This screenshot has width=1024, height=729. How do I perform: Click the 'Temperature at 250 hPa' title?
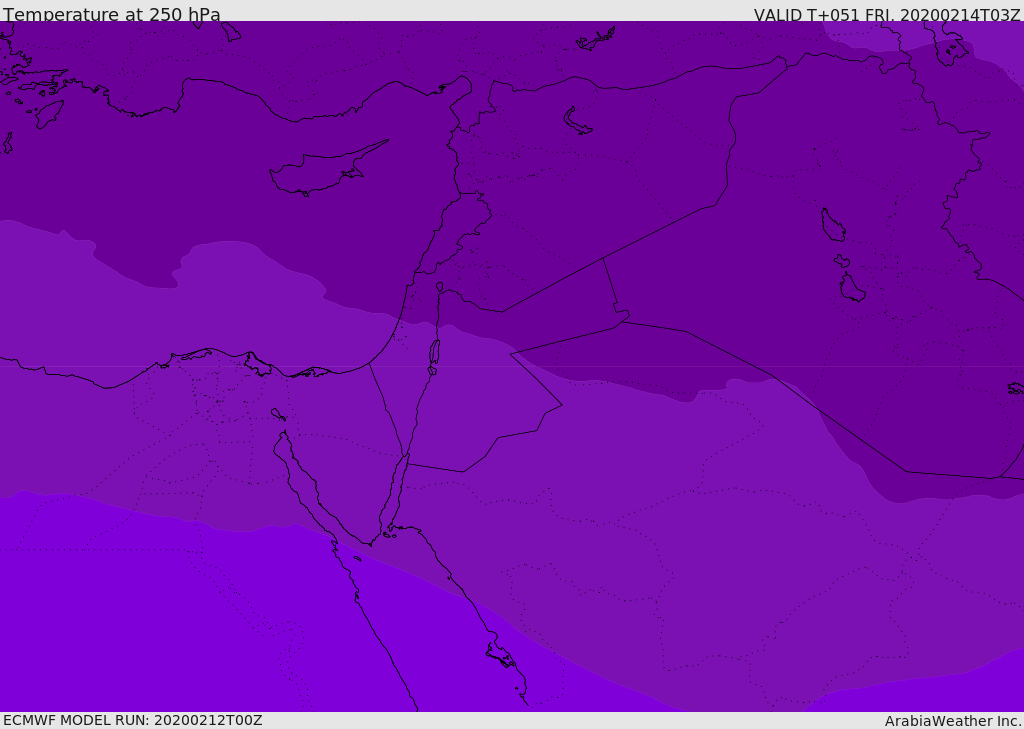point(112,15)
